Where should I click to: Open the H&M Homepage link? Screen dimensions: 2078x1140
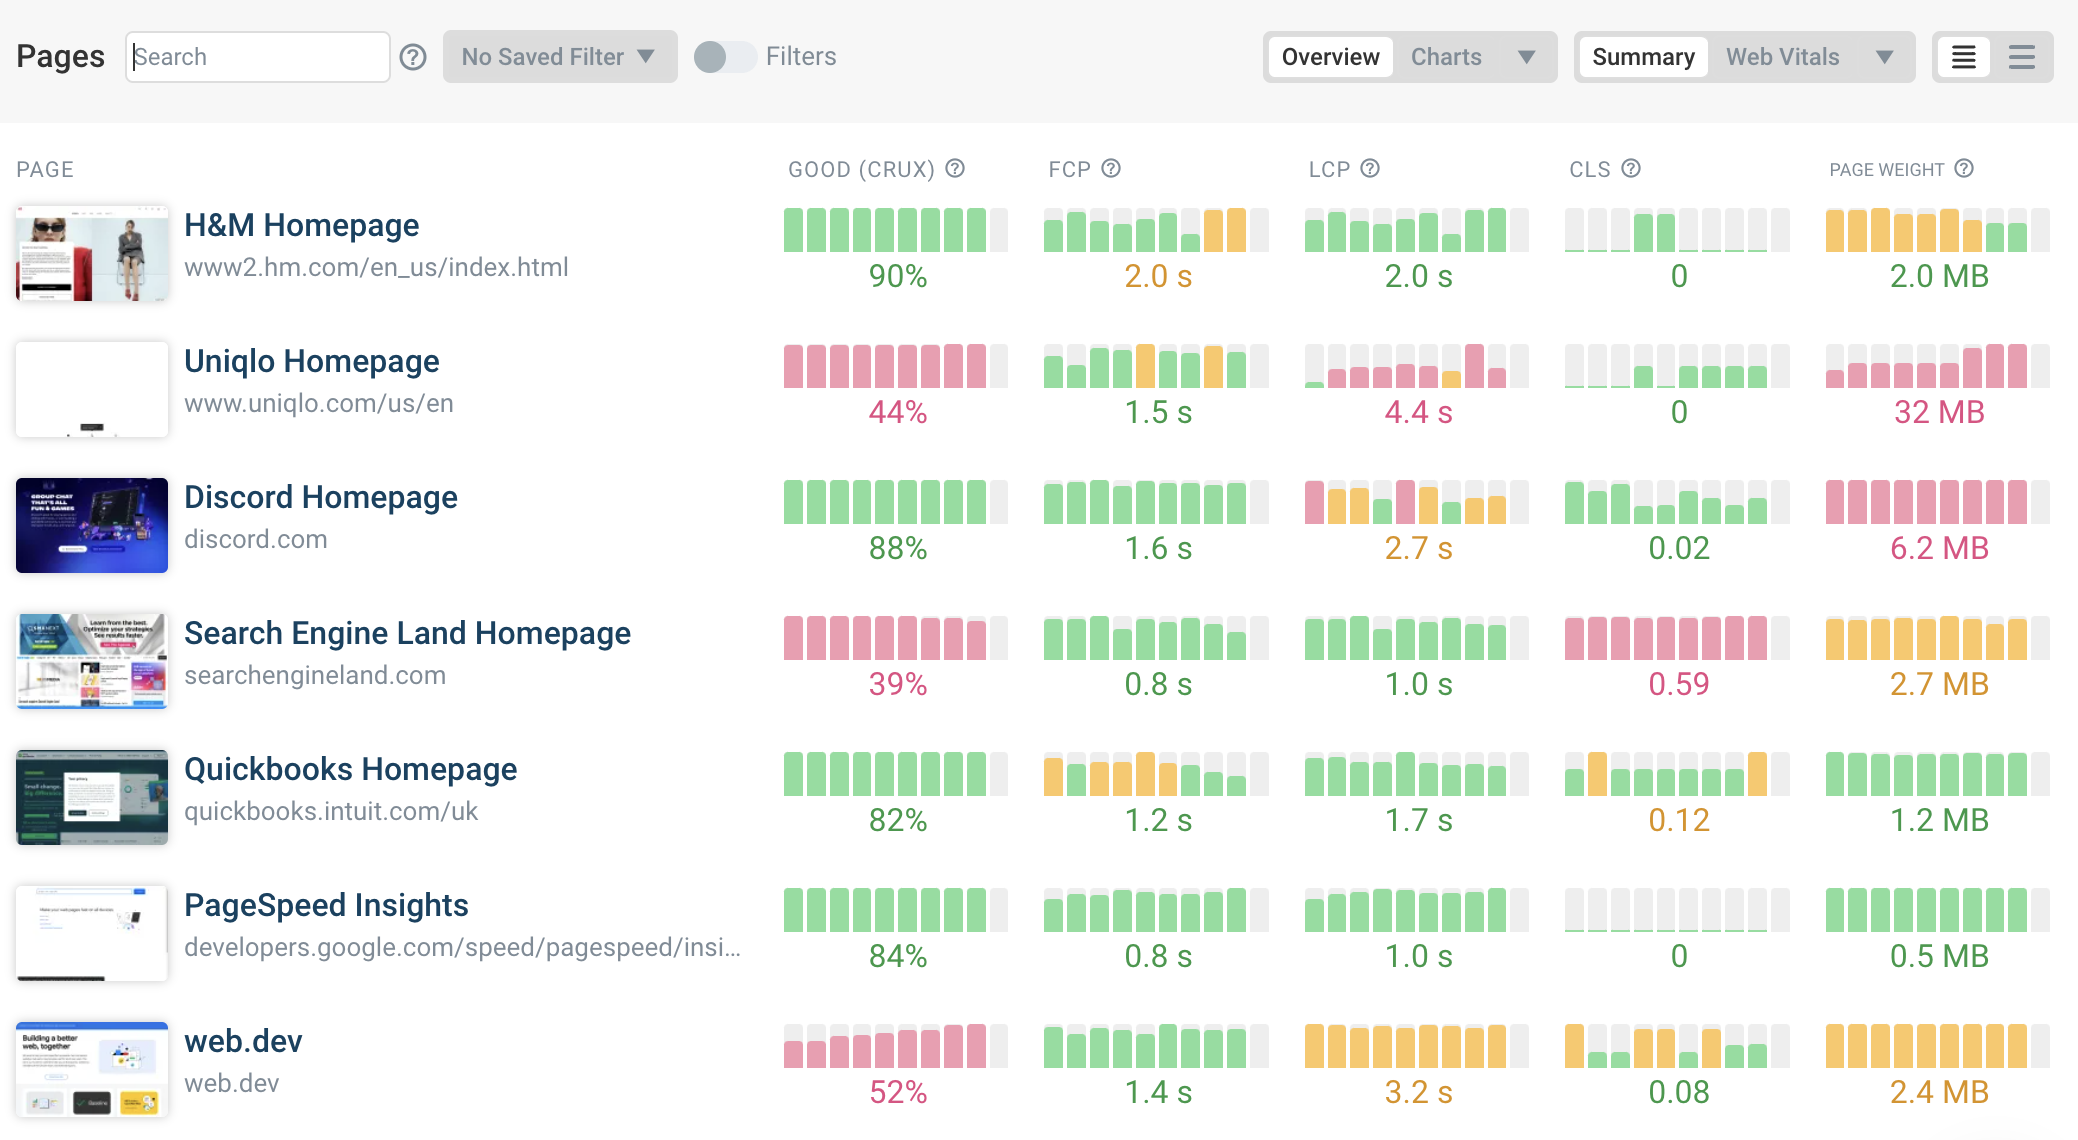pos(301,225)
